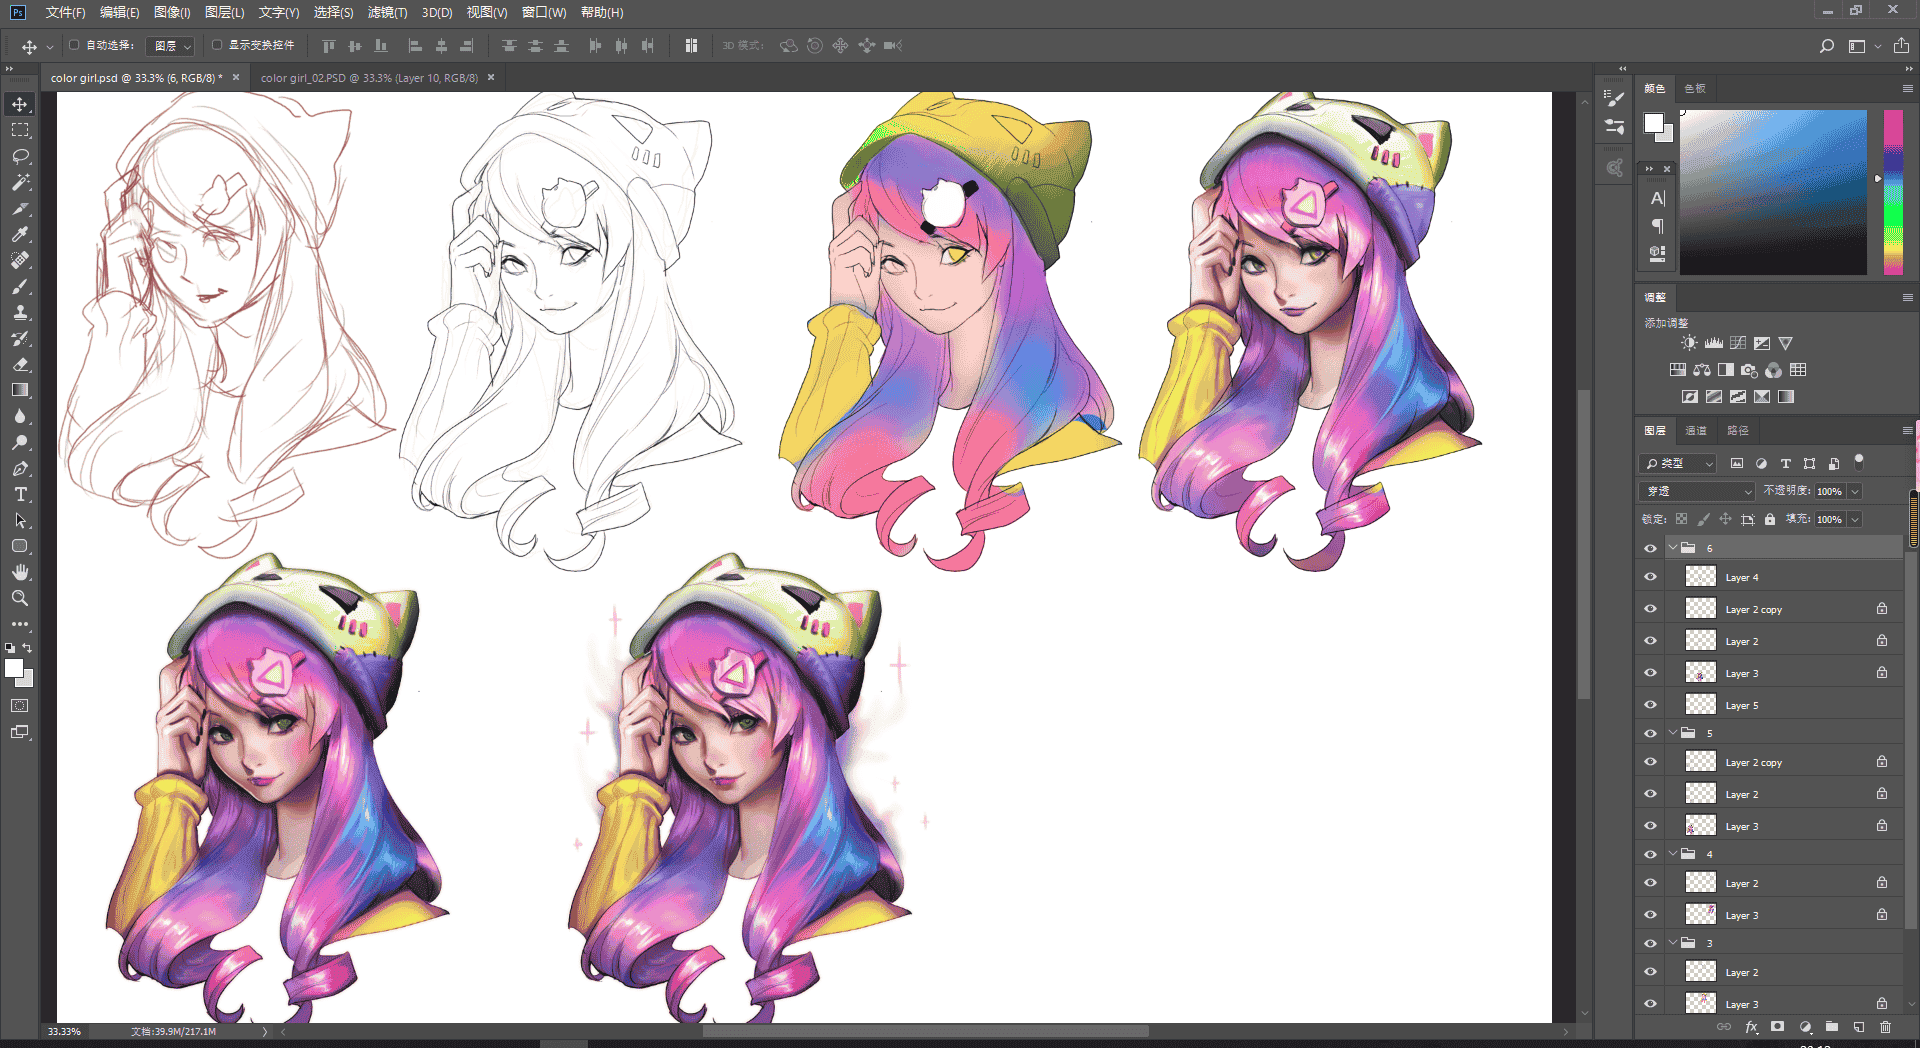Click the create new layer button
The height and width of the screenshot is (1048, 1920).
pyautogui.click(x=1859, y=1027)
